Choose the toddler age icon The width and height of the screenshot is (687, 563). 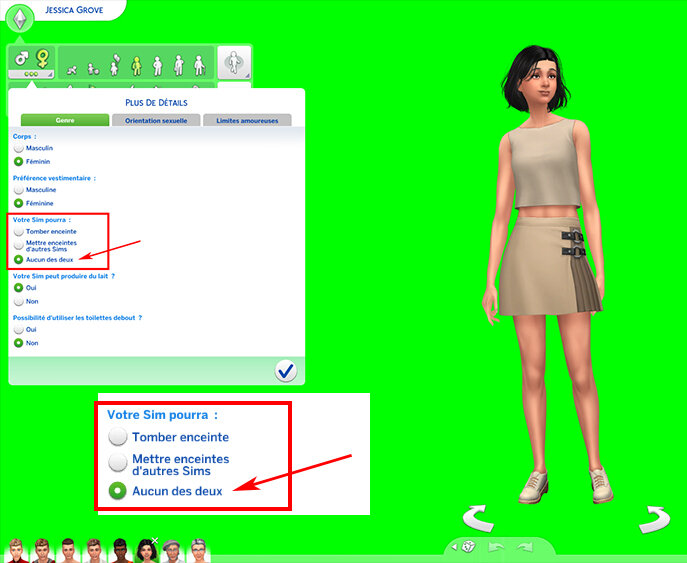[93, 69]
